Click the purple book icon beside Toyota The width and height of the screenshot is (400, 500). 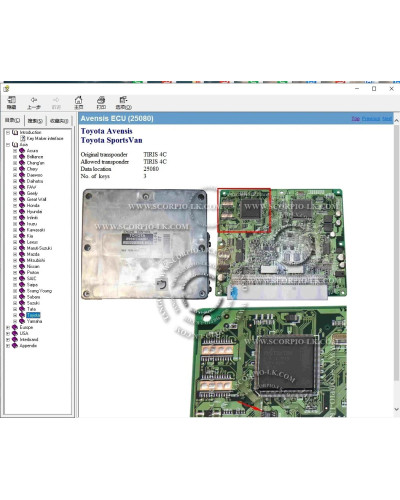tap(22, 315)
